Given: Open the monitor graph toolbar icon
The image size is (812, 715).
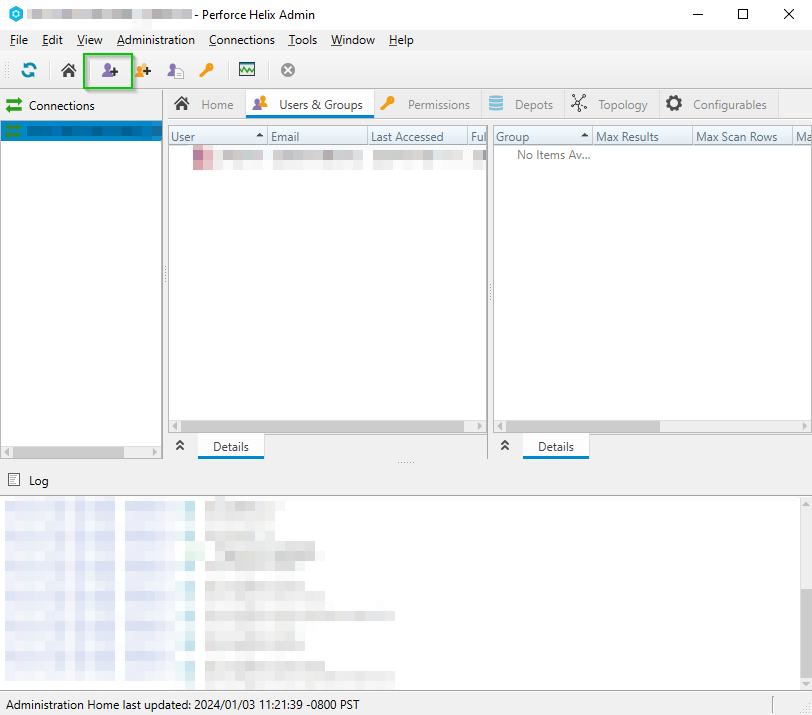Looking at the screenshot, I should [x=246, y=70].
